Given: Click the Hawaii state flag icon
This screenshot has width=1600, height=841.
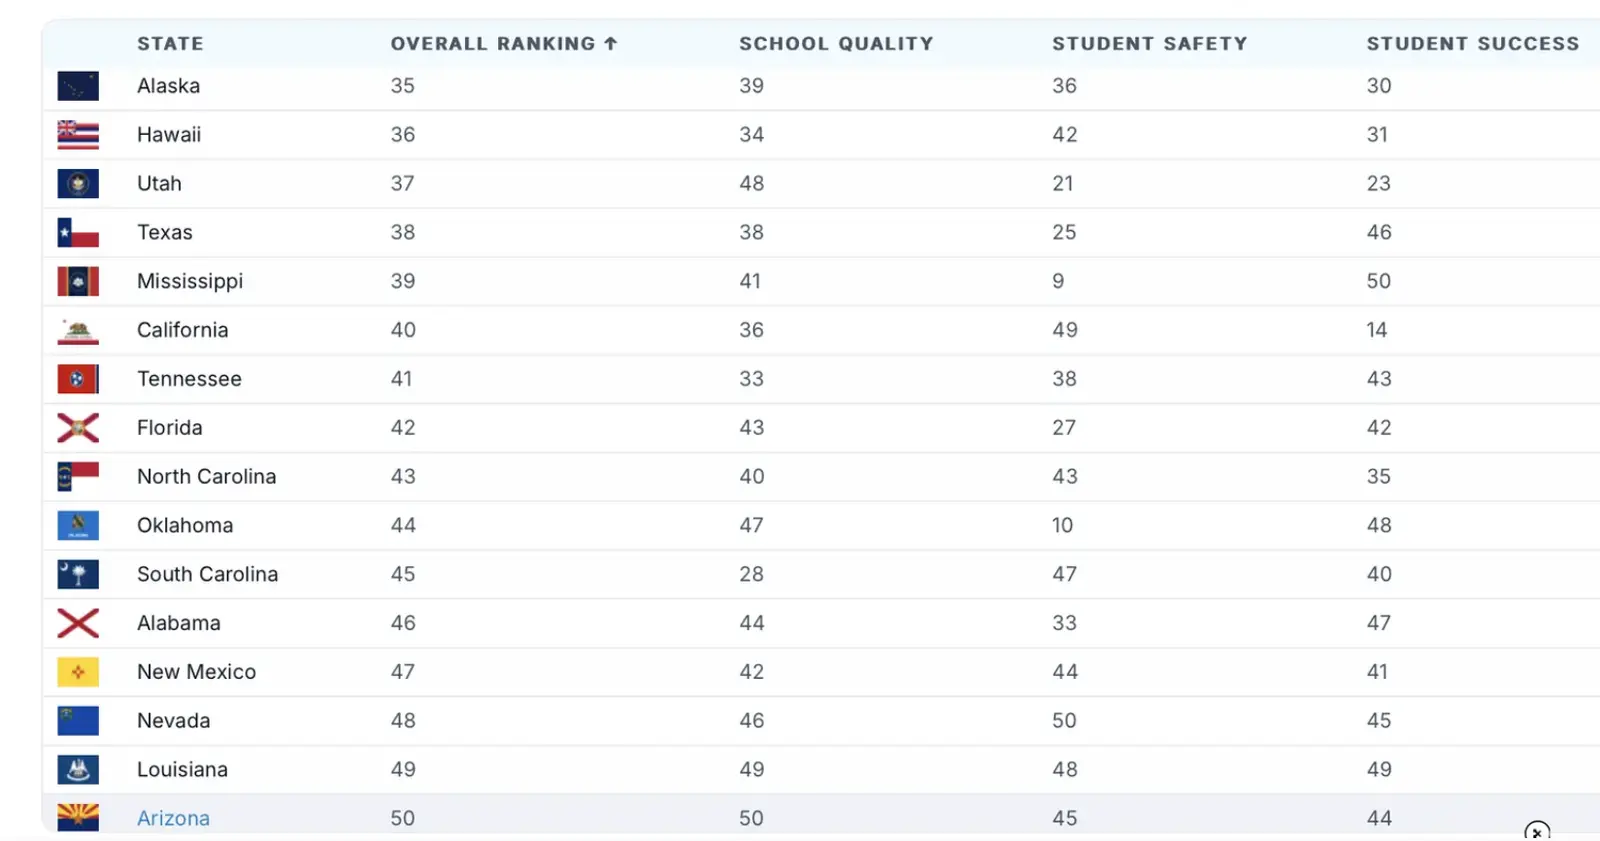Looking at the screenshot, I should point(78,135).
